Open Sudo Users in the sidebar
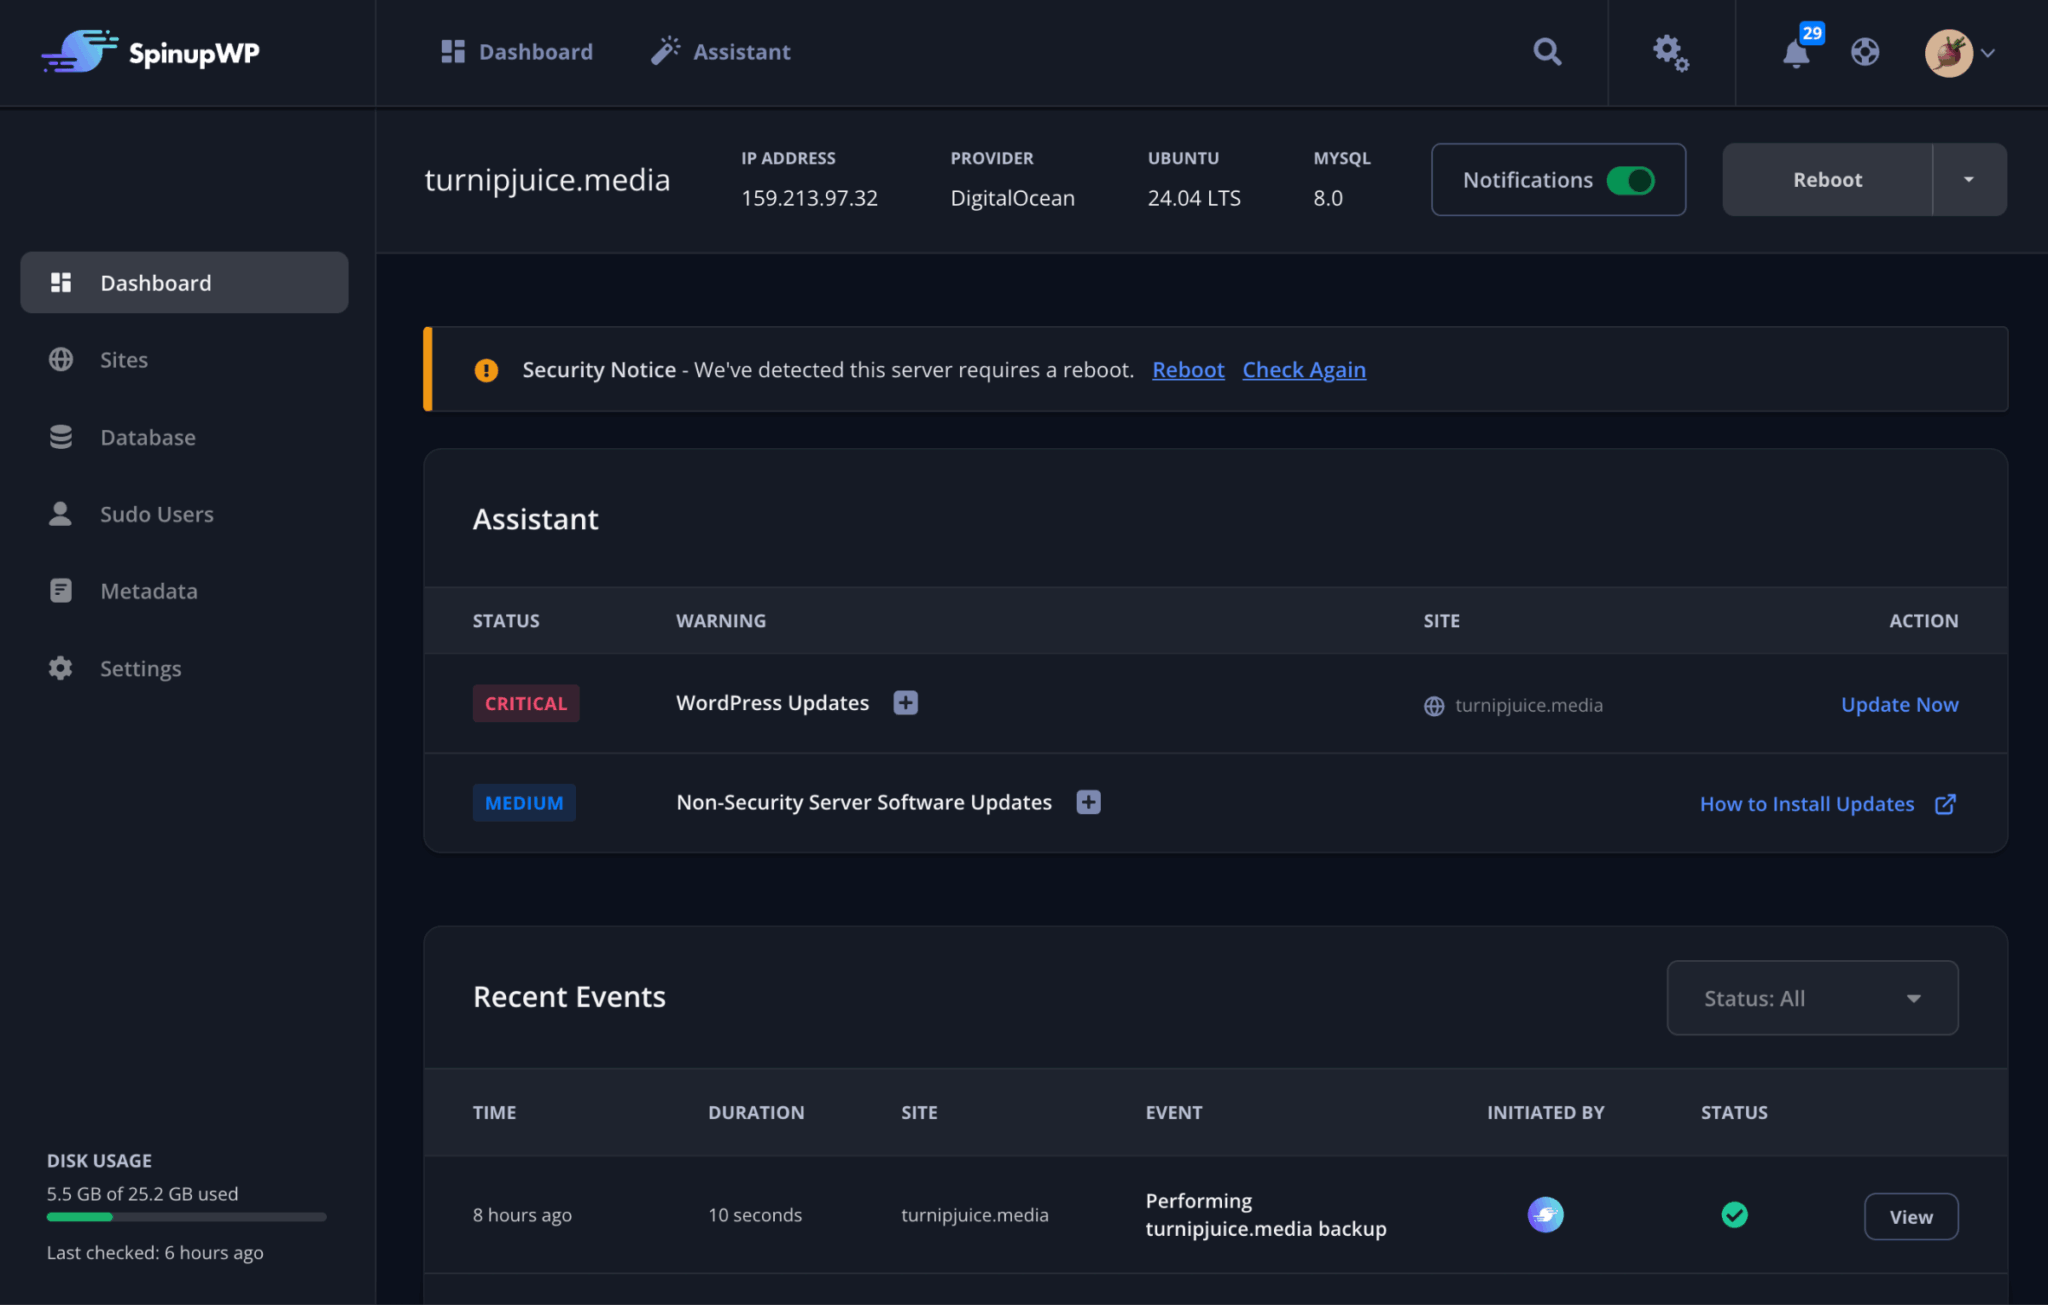 185,514
